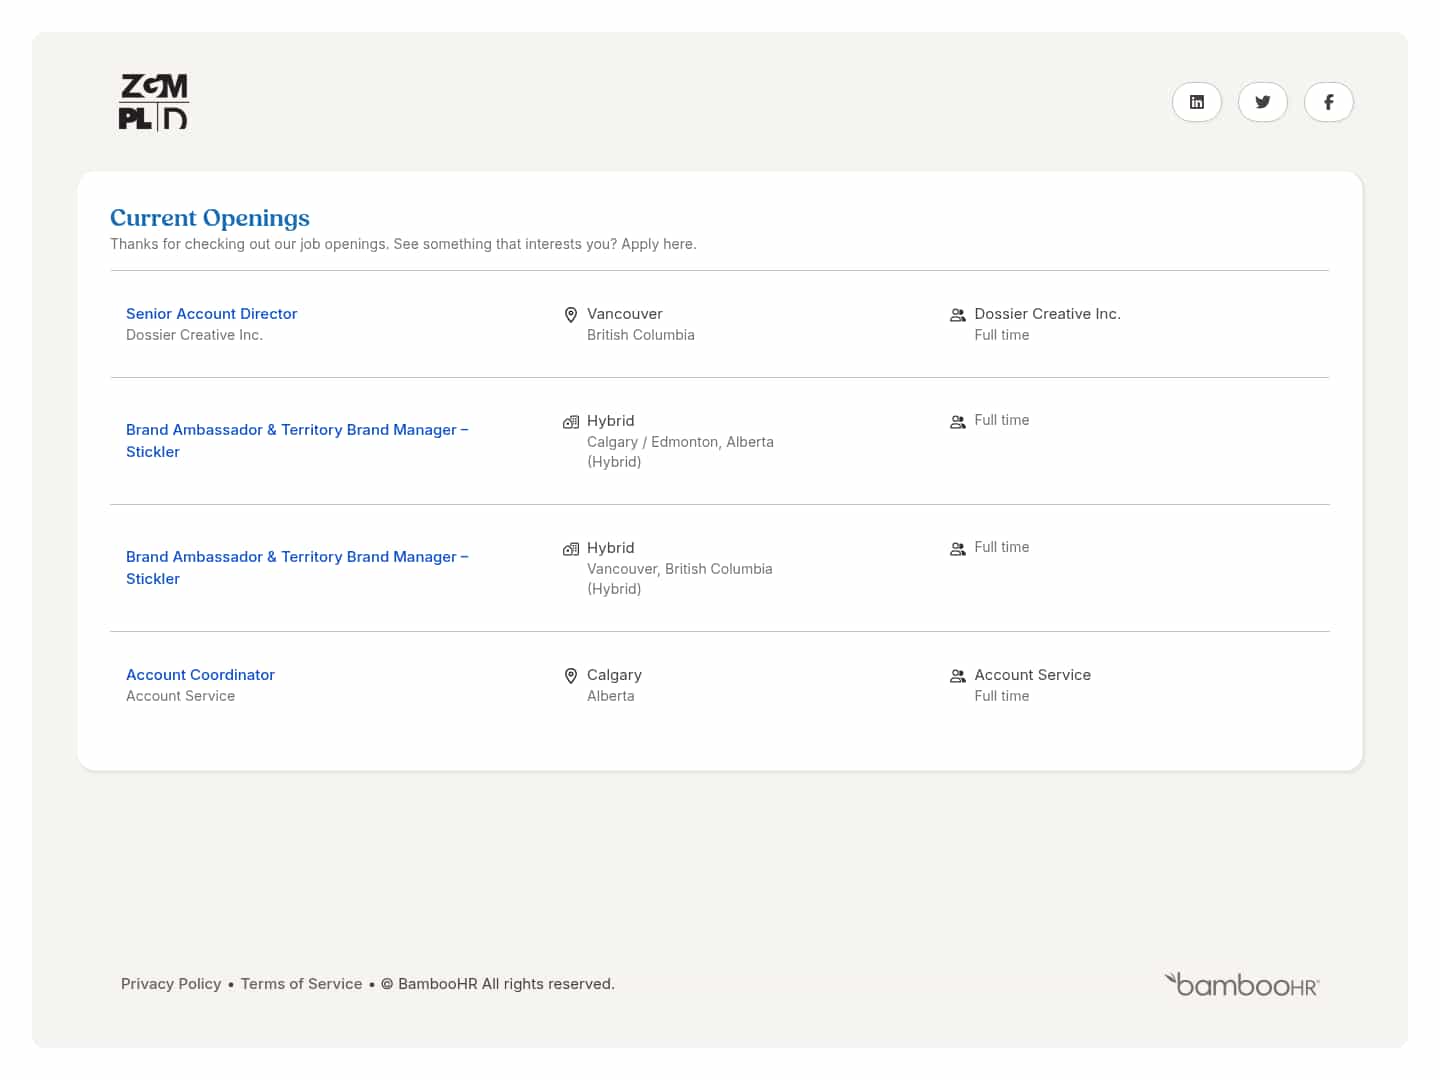Click the Current Openings heading
Screen dimensions: 1440x1080
tap(209, 218)
